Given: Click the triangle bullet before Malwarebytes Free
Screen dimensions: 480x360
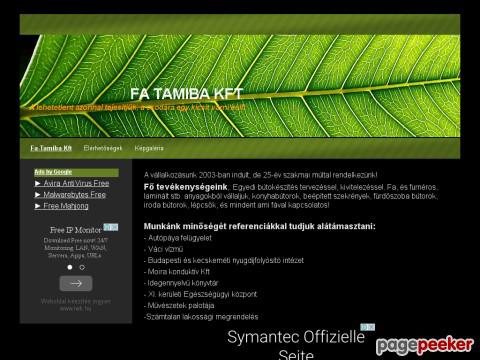Looking at the screenshot, I should [38, 194].
